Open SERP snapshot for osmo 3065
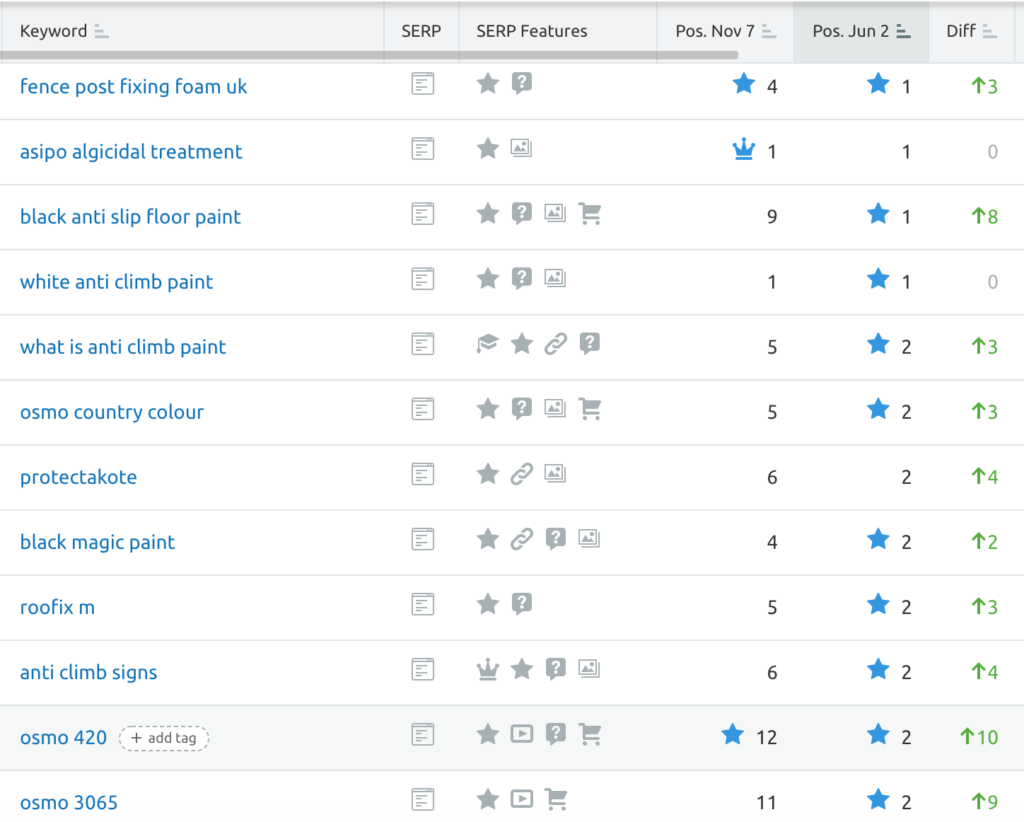Screen dimensions: 1024x822 click(423, 800)
